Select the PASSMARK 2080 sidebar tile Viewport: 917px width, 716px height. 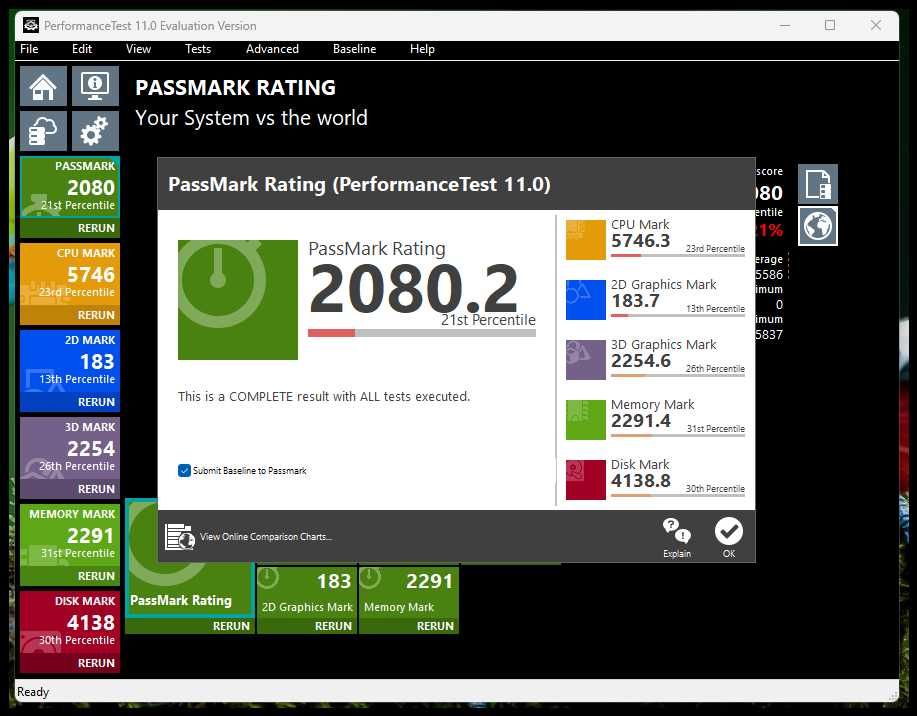pos(70,187)
